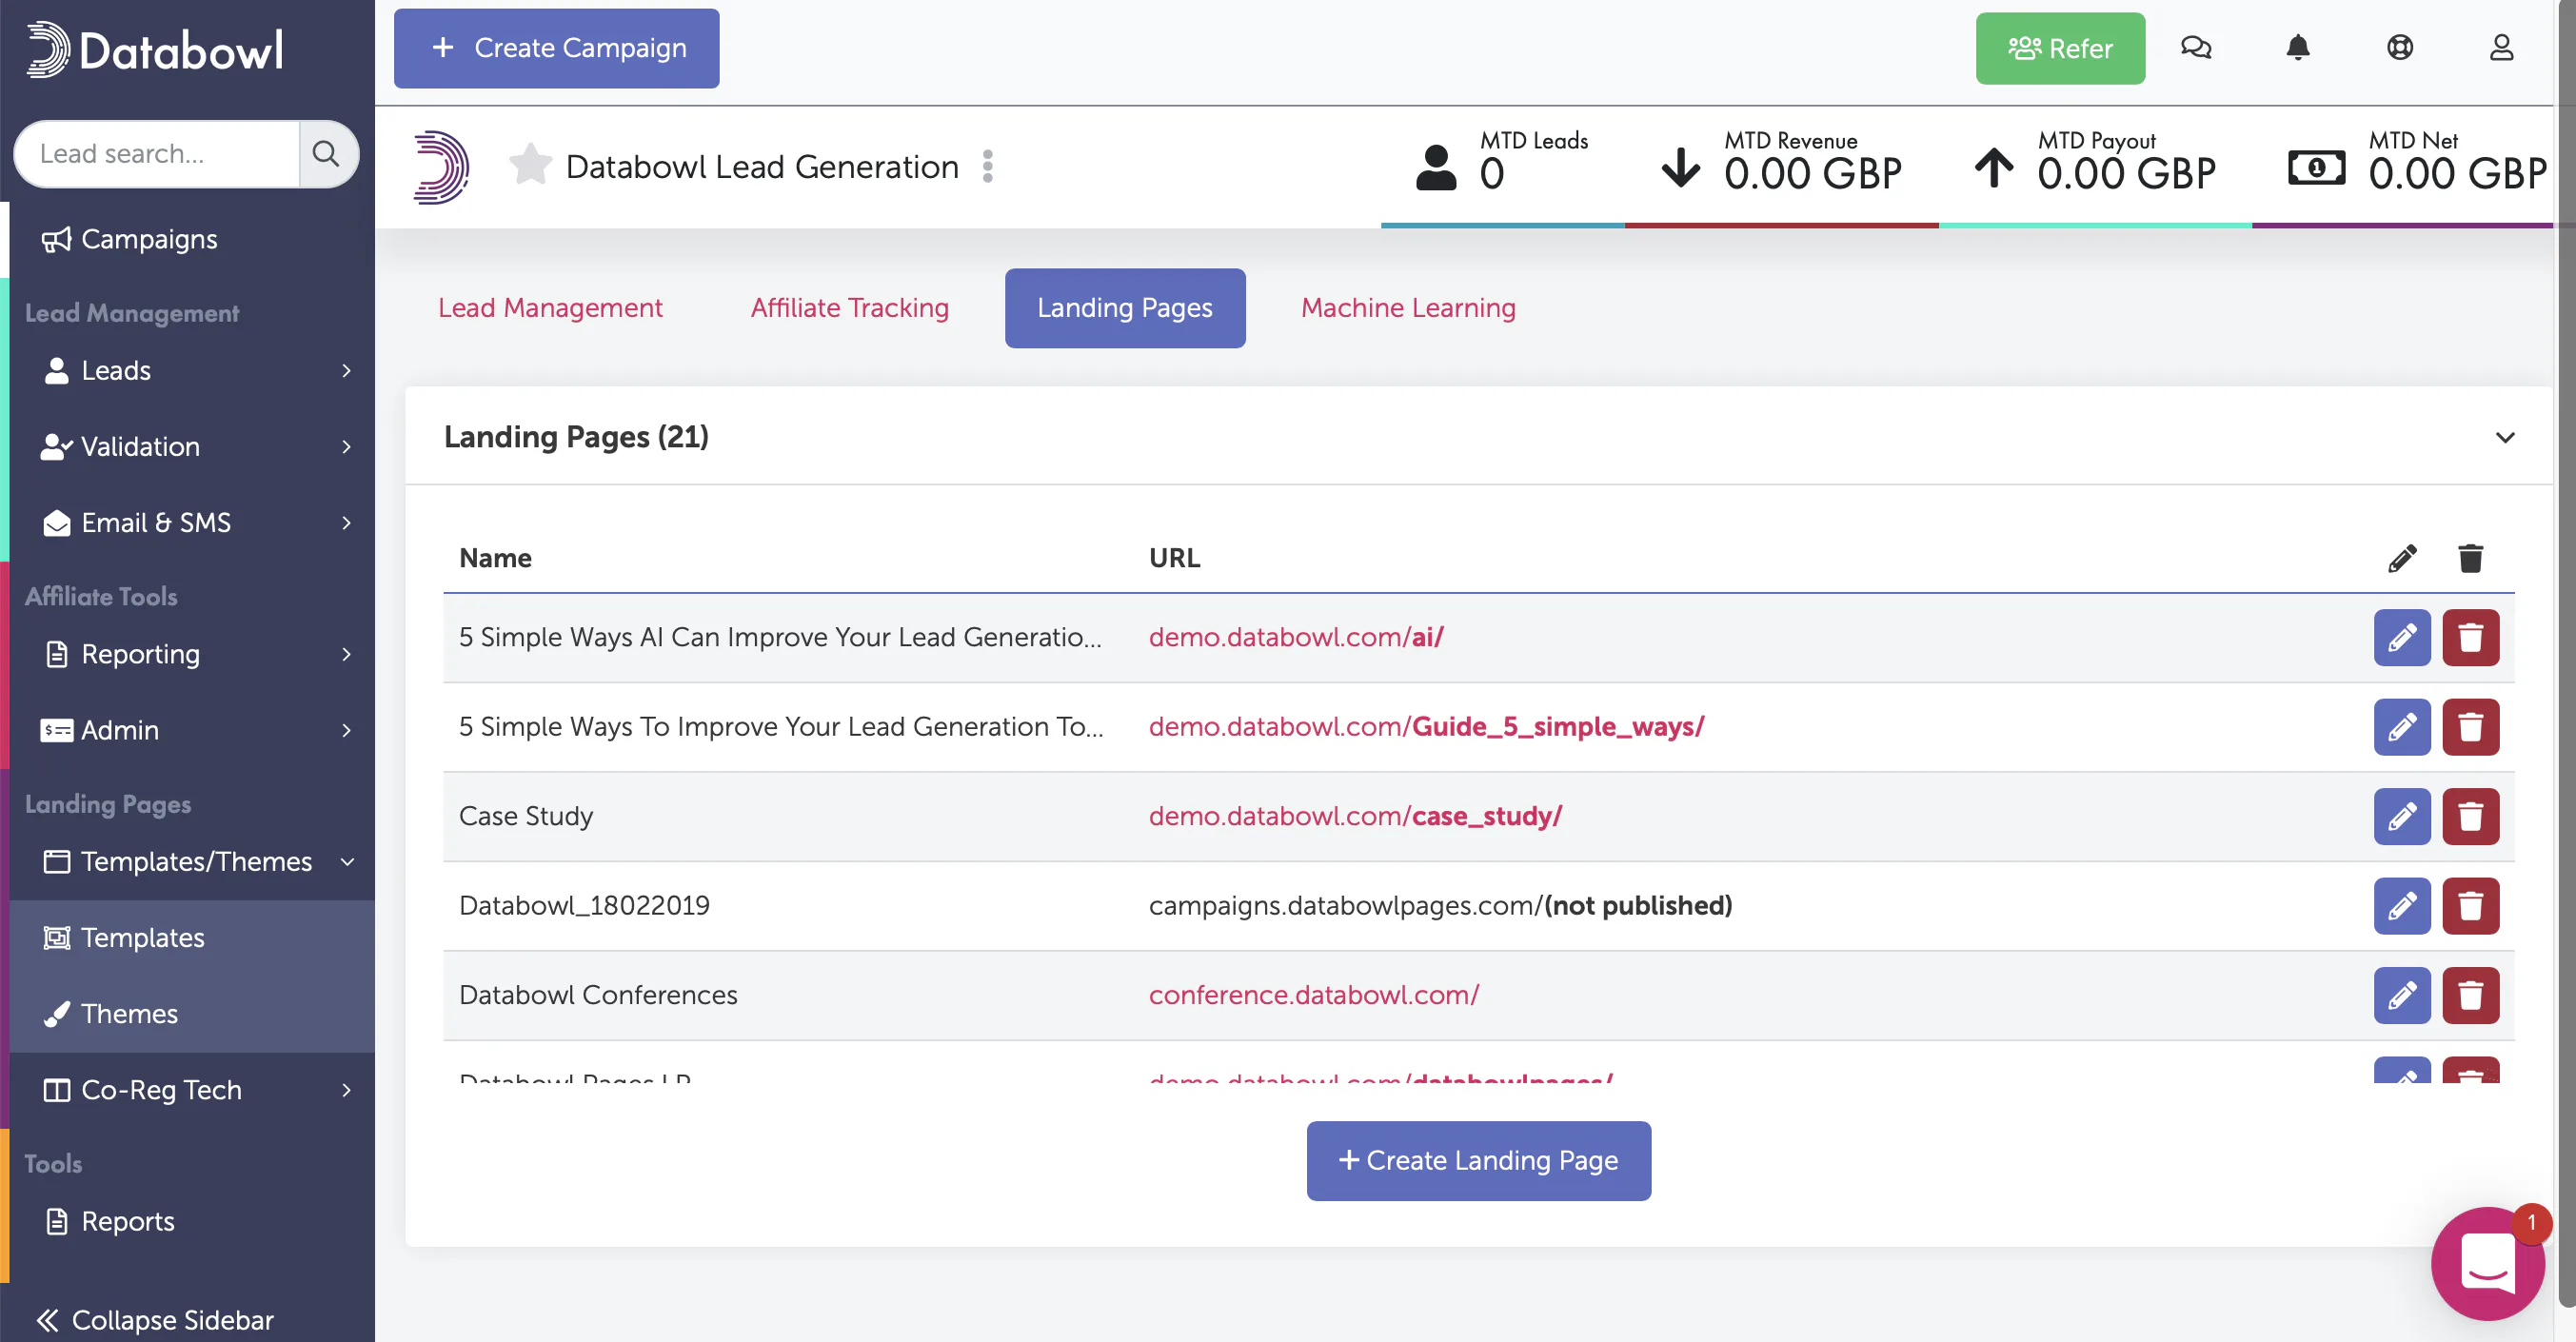2576x1342 pixels.
Task: Collapse the Templates/Themes sidebar menu
Action: (192, 862)
